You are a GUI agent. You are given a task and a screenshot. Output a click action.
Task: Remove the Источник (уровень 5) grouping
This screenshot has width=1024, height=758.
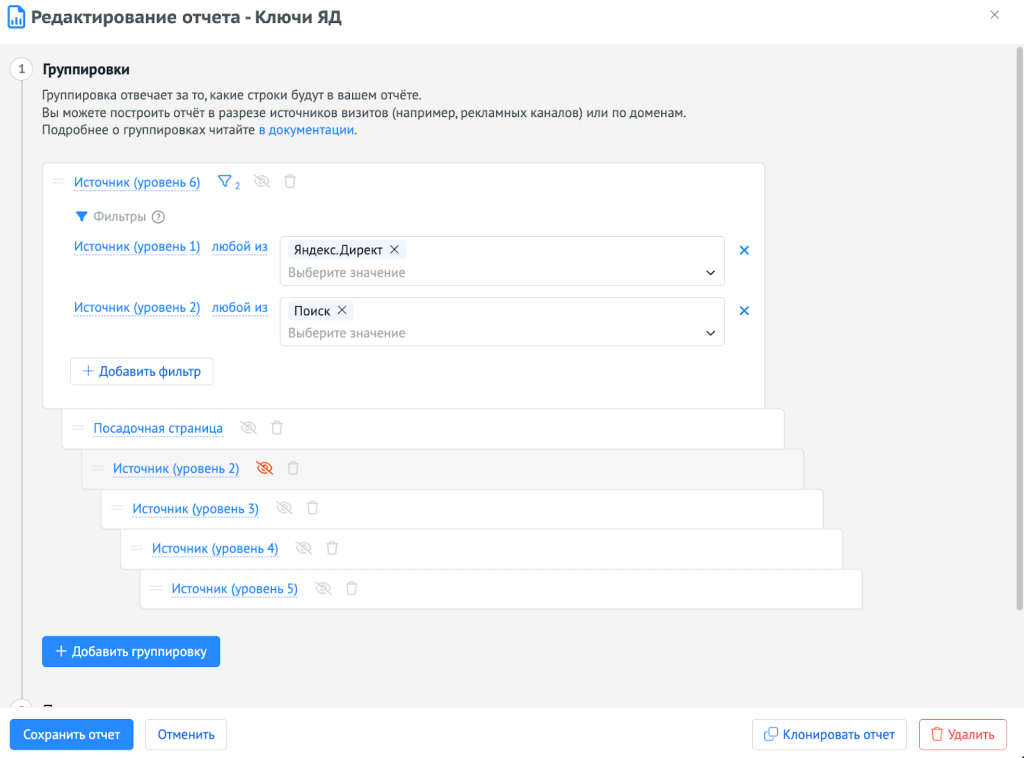pyautogui.click(x=351, y=589)
